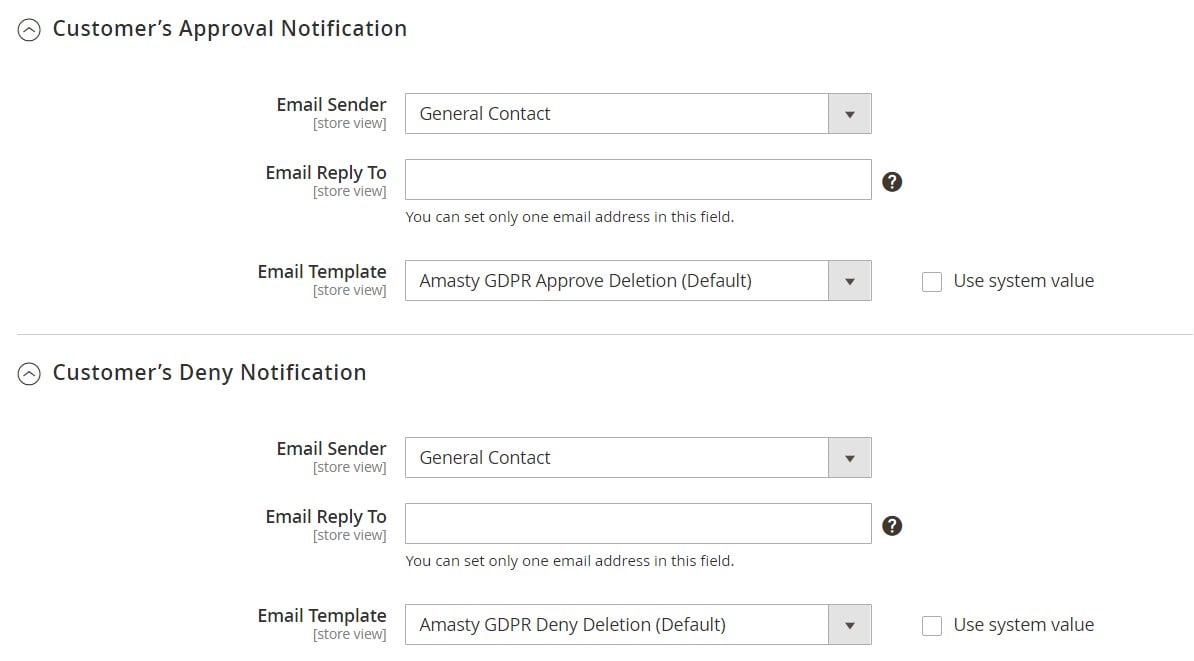Image resolution: width=1194 pixels, height=661 pixels.
Task: Focus the Email Reply To field in Approval Notification
Action: (638, 180)
